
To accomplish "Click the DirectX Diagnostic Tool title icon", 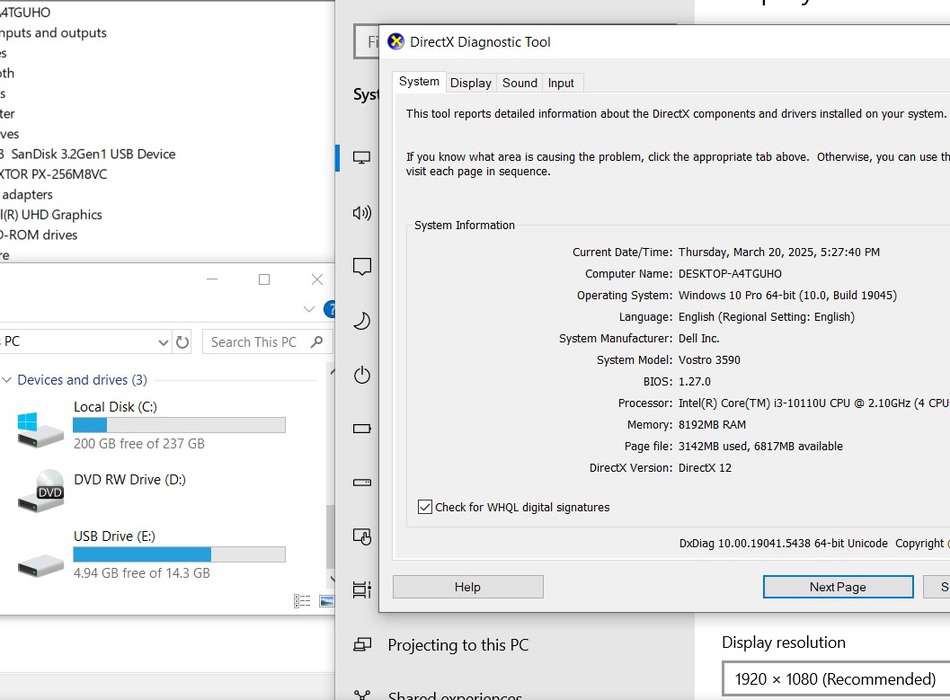I will pos(396,42).
